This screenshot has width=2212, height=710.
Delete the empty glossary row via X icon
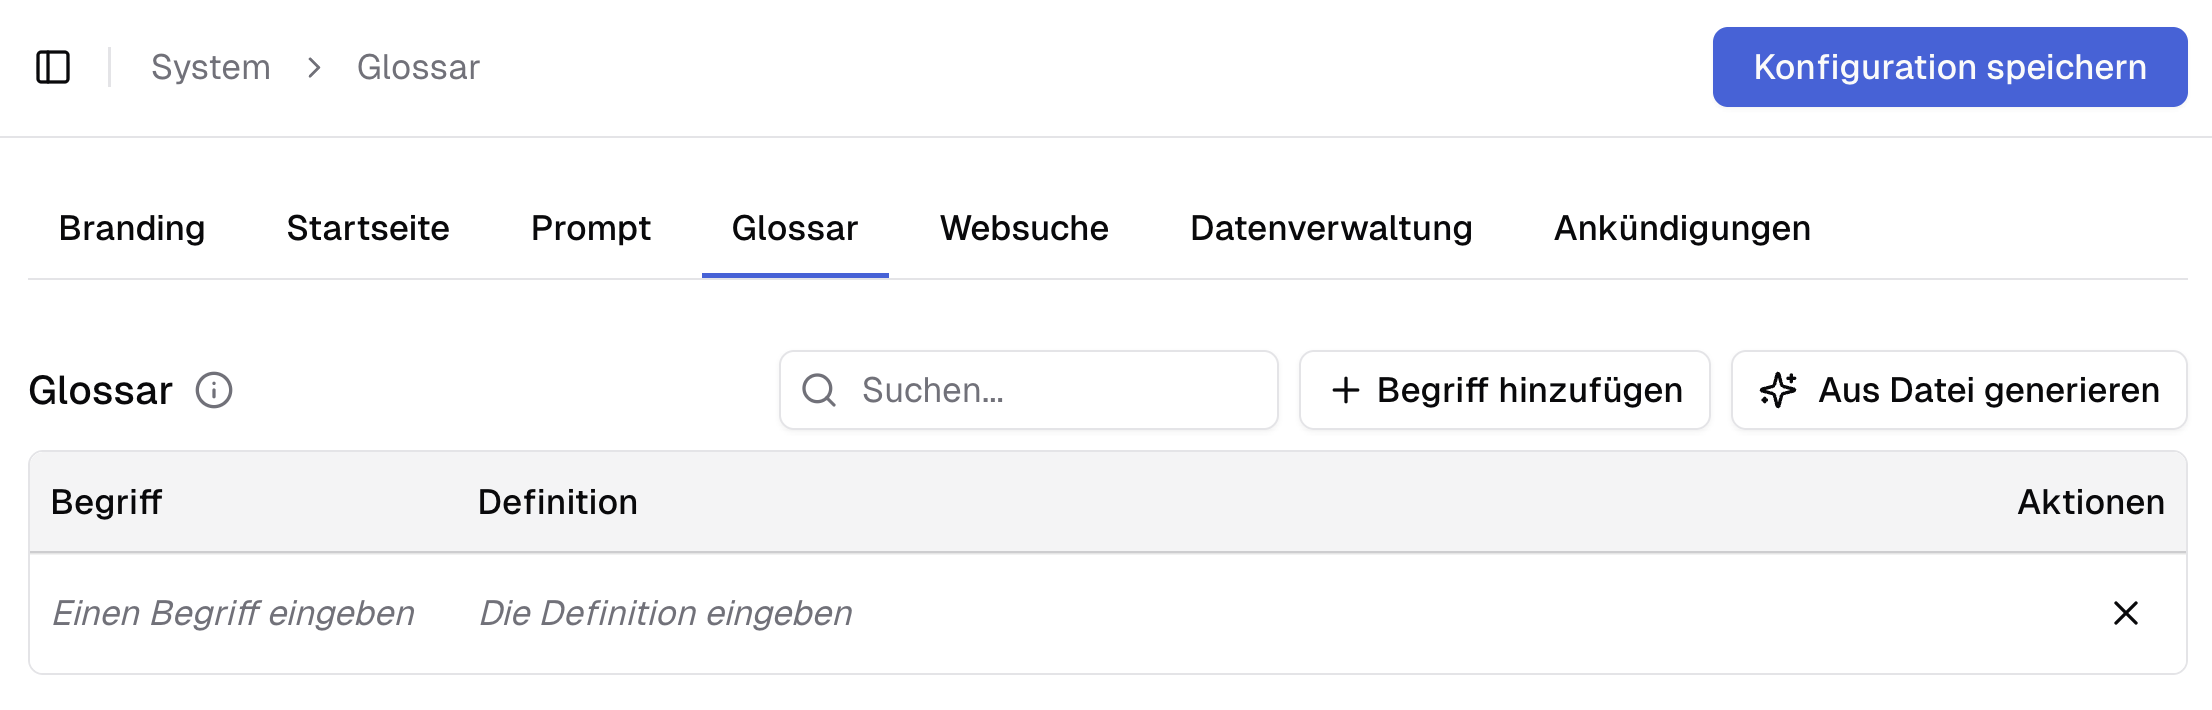[x=2128, y=613]
